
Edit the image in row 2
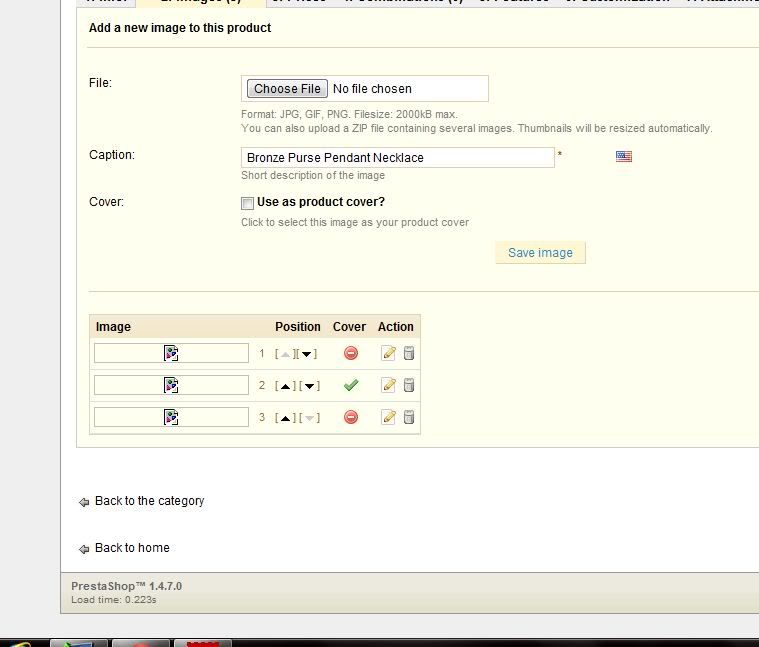click(x=388, y=385)
